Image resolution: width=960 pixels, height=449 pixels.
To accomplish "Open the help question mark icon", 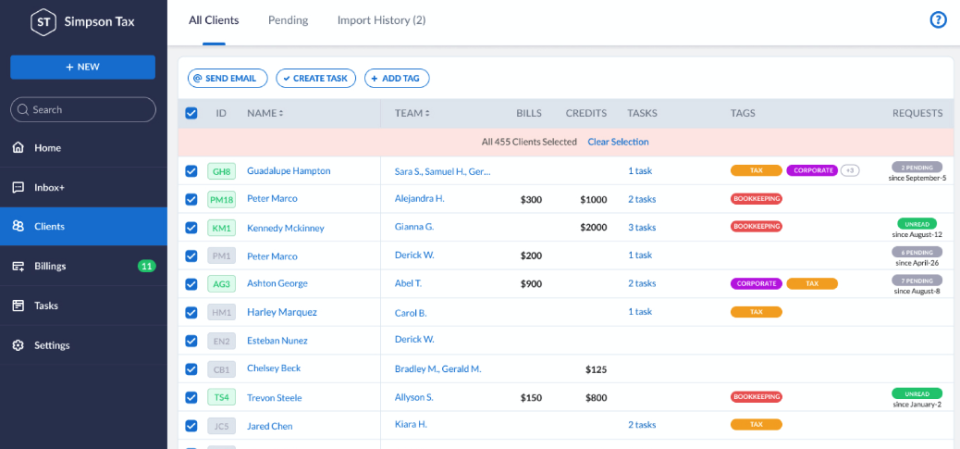I will (938, 20).
